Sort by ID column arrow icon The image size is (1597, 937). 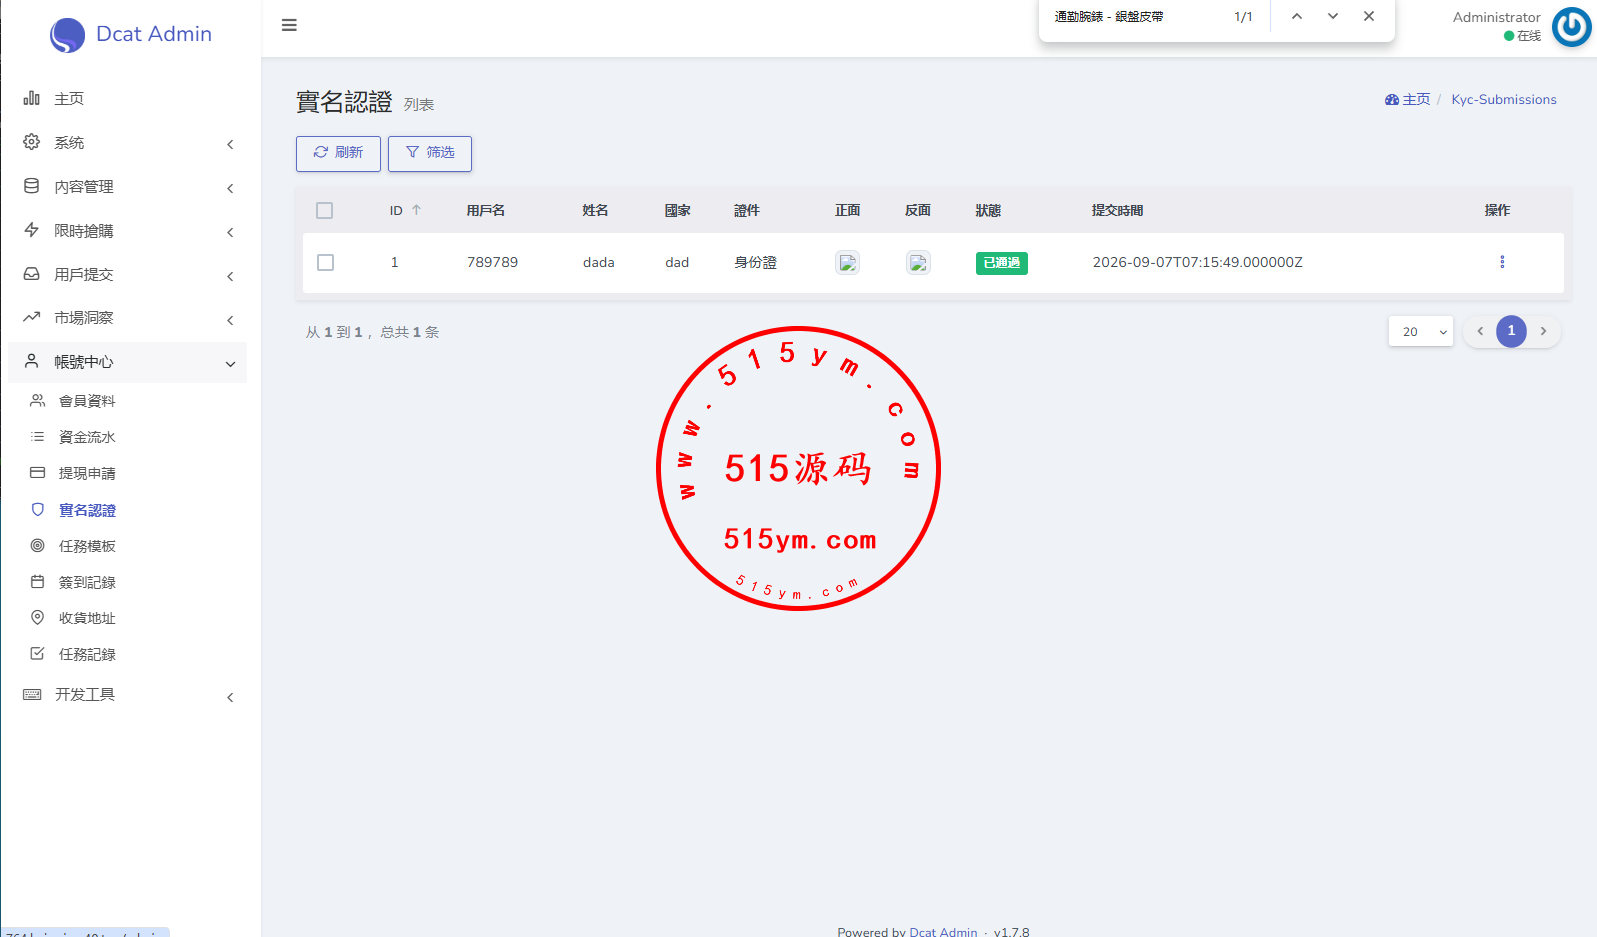click(x=416, y=210)
